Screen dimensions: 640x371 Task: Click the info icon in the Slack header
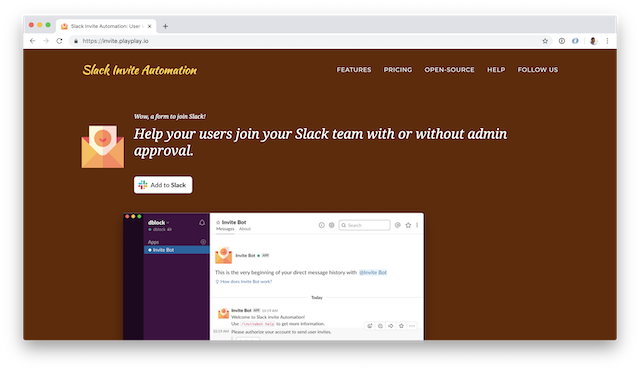pyautogui.click(x=322, y=225)
